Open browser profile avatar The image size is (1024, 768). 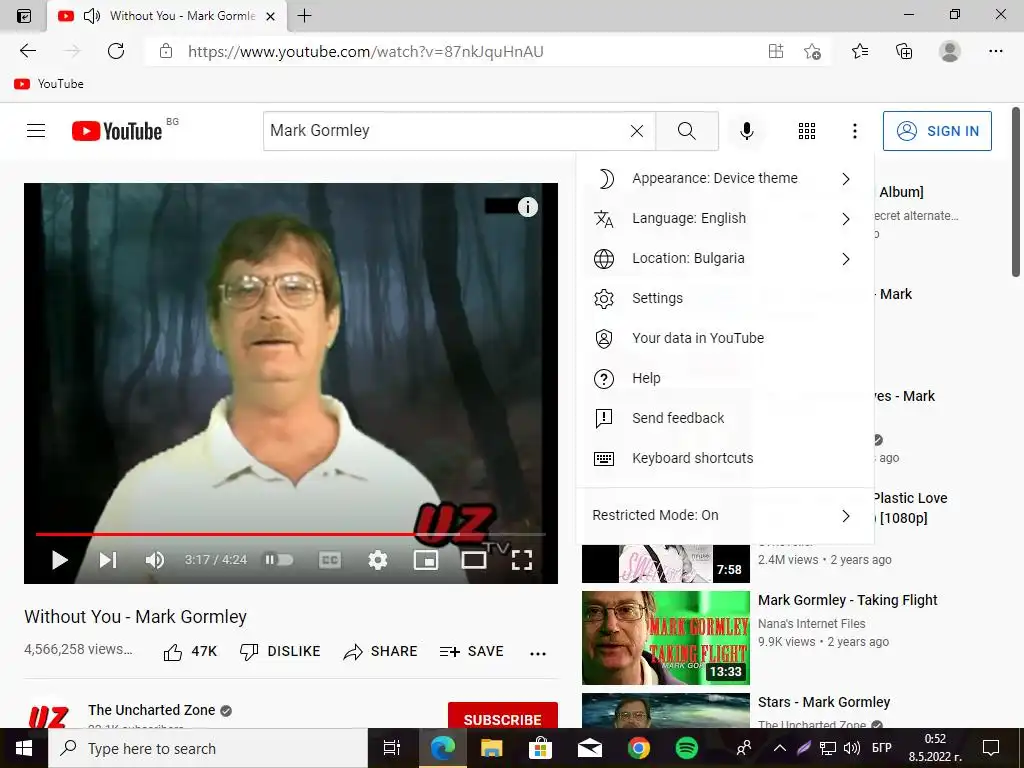tap(950, 51)
